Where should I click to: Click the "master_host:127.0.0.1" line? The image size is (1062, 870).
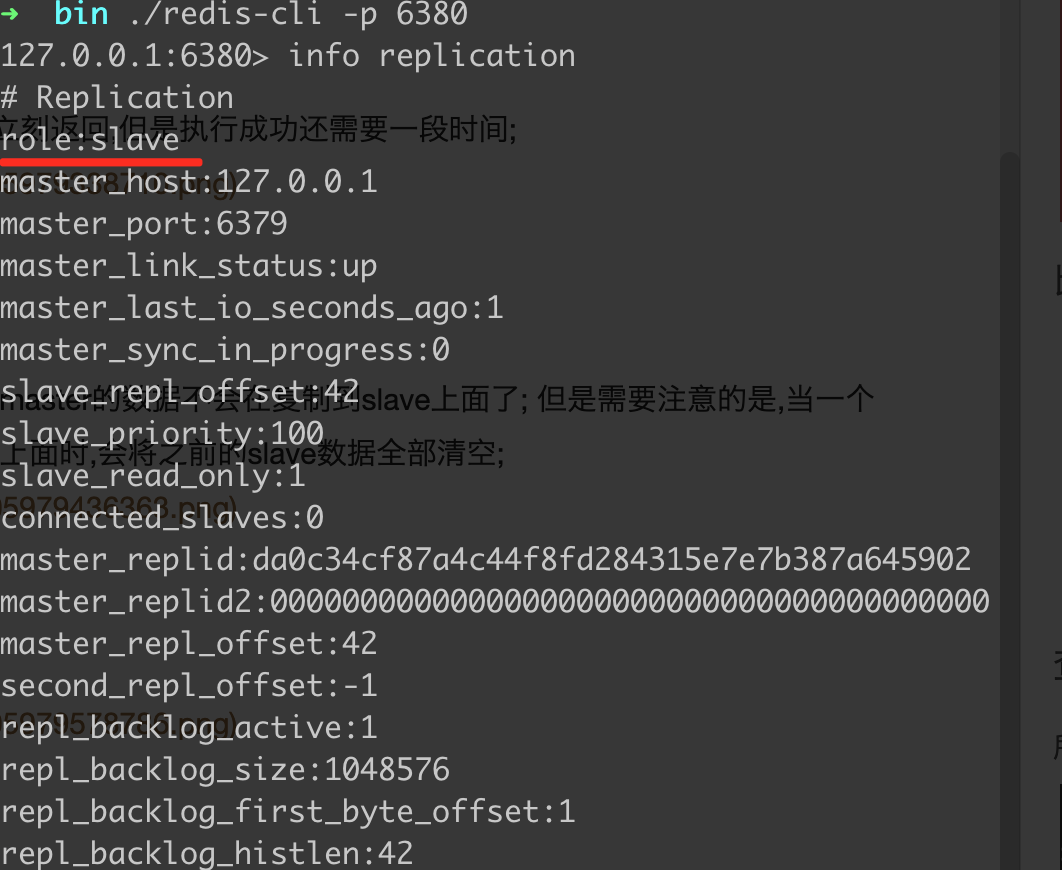[x=189, y=182]
